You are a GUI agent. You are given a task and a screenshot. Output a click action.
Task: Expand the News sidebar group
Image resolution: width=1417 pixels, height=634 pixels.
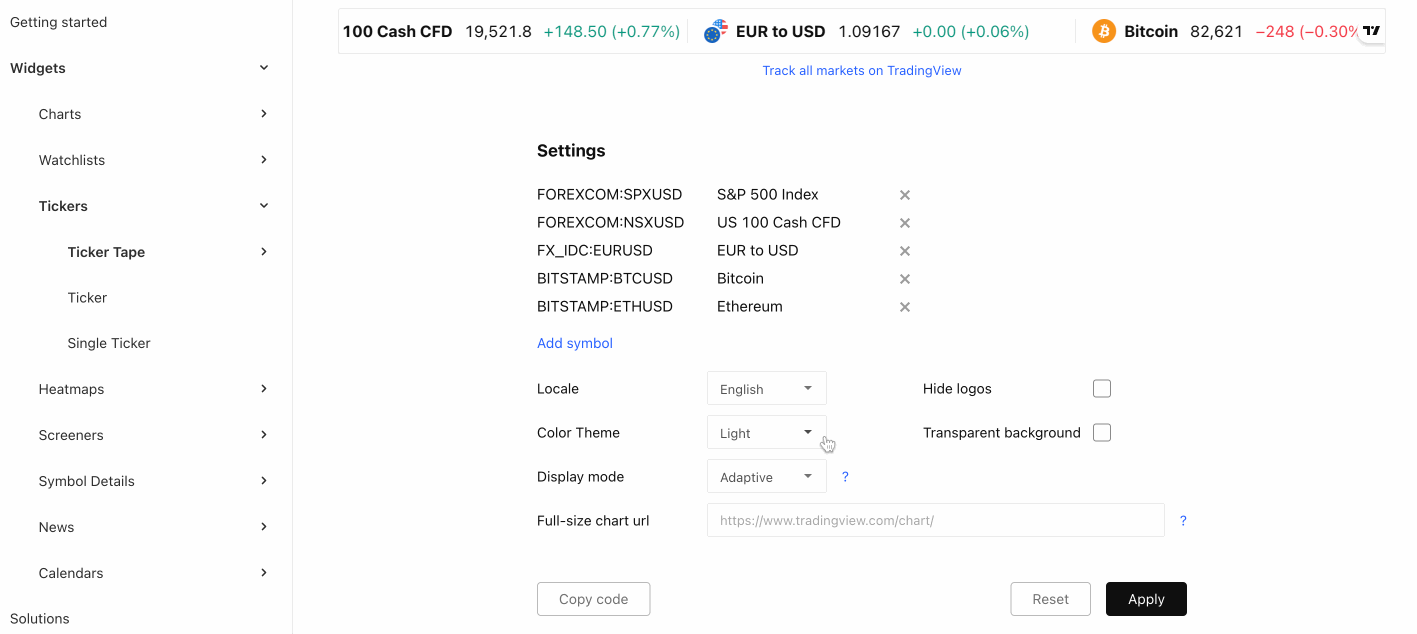(264, 527)
